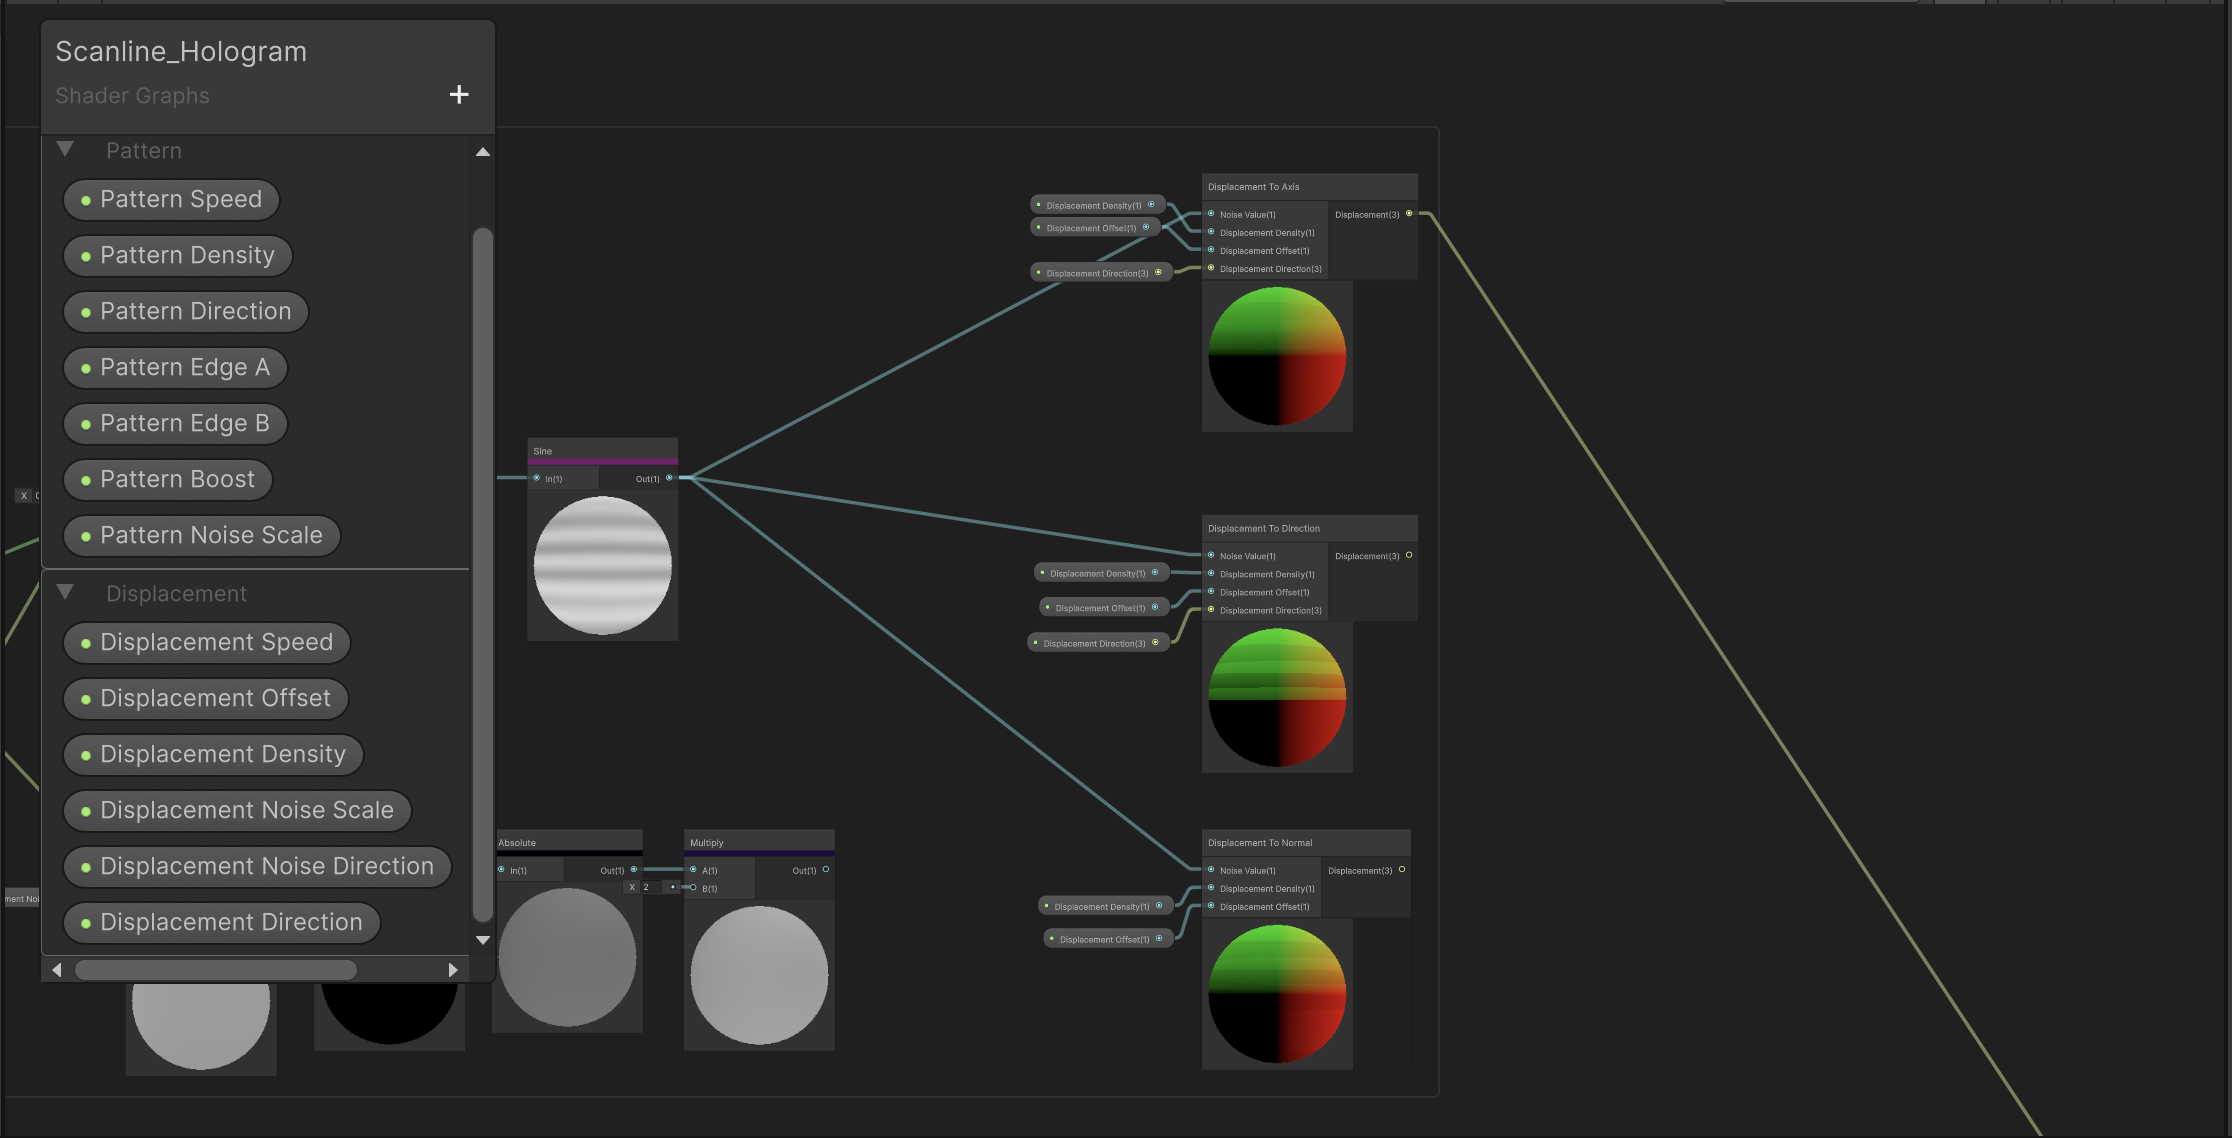Click the Out(1) output port of the Sine node
This screenshot has height=1138, width=2232.
click(669, 478)
